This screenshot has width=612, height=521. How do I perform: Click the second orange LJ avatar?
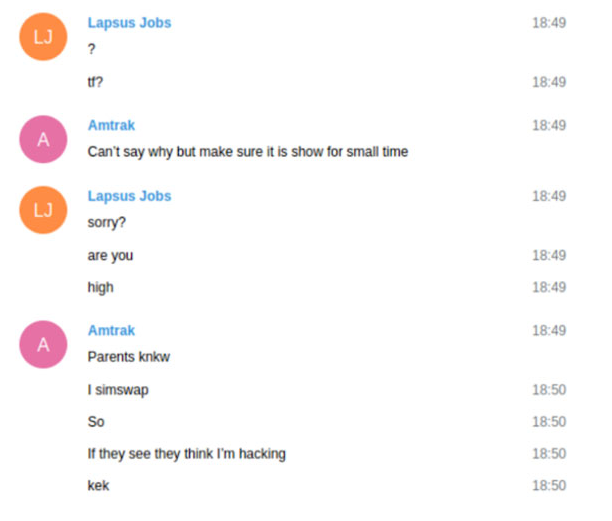tap(43, 210)
